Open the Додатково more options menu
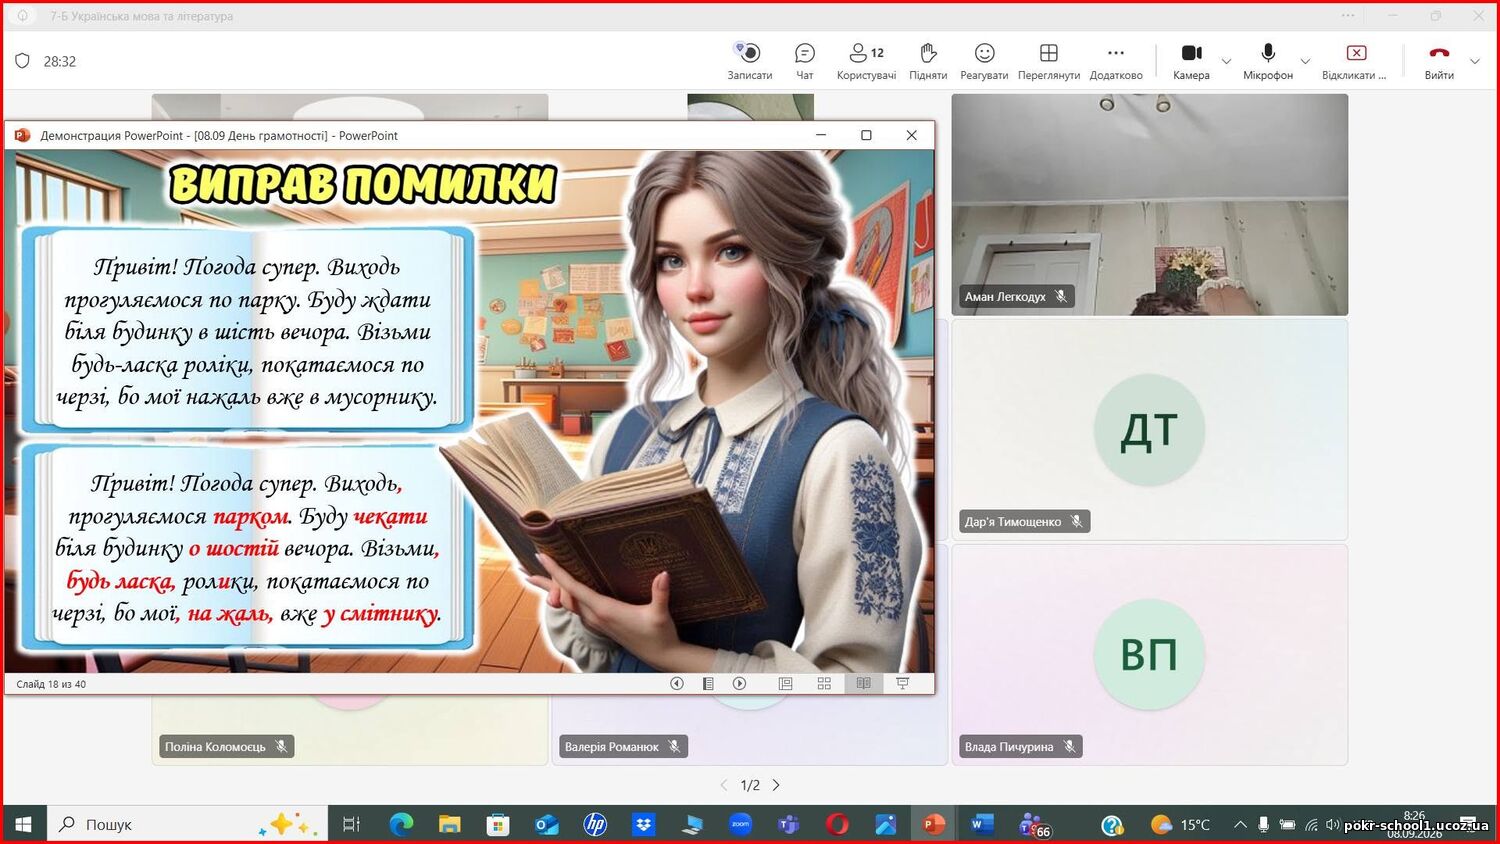This screenshot has width=1500, height=844. tap(1116, 61)
